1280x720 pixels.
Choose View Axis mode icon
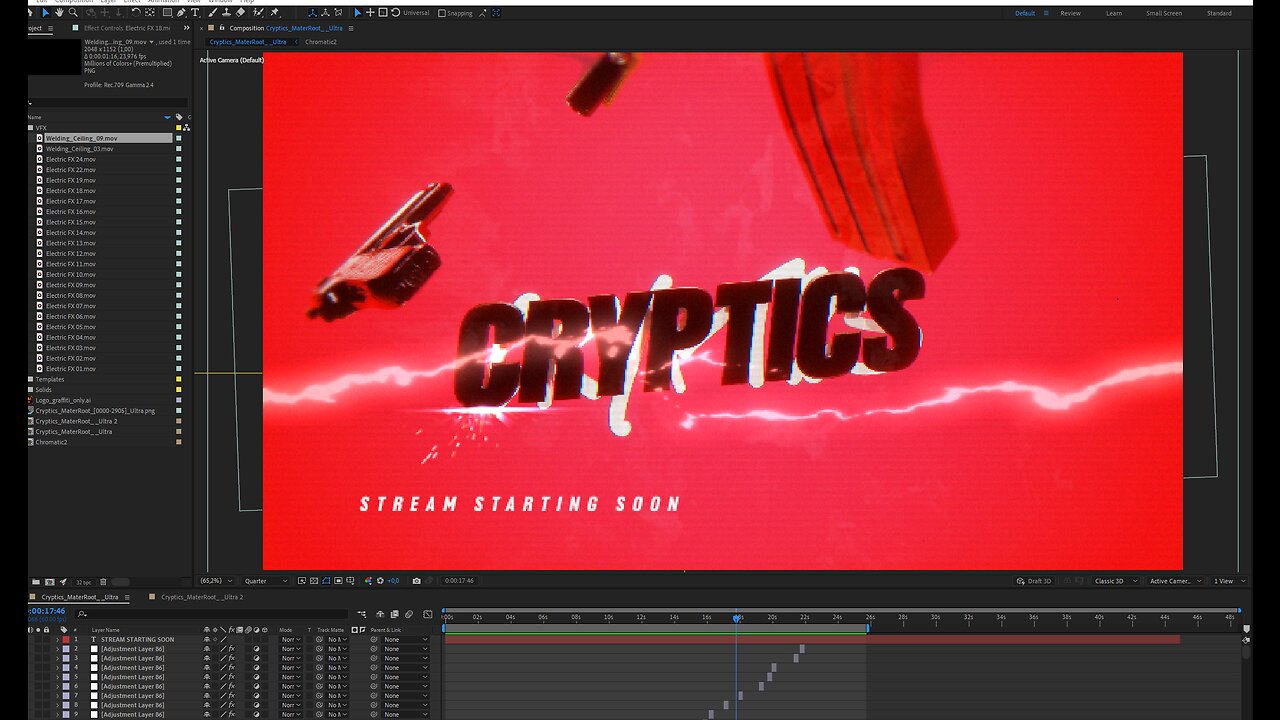(338, 13)
